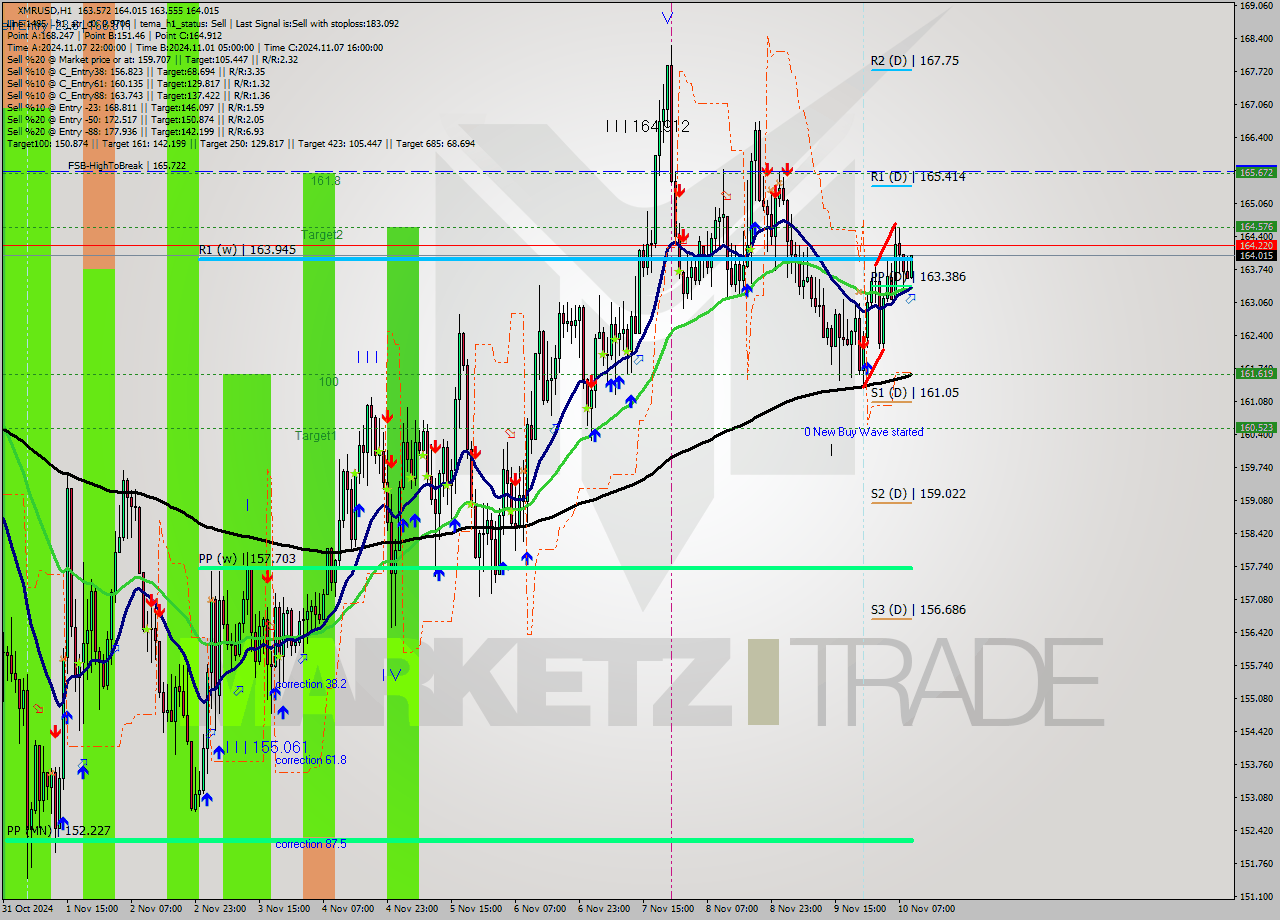Click the 31 Oct 2024 time axis label
The width and height of the screenshot is (1280, 920).
pyautogui.click(x=26, y=909)
